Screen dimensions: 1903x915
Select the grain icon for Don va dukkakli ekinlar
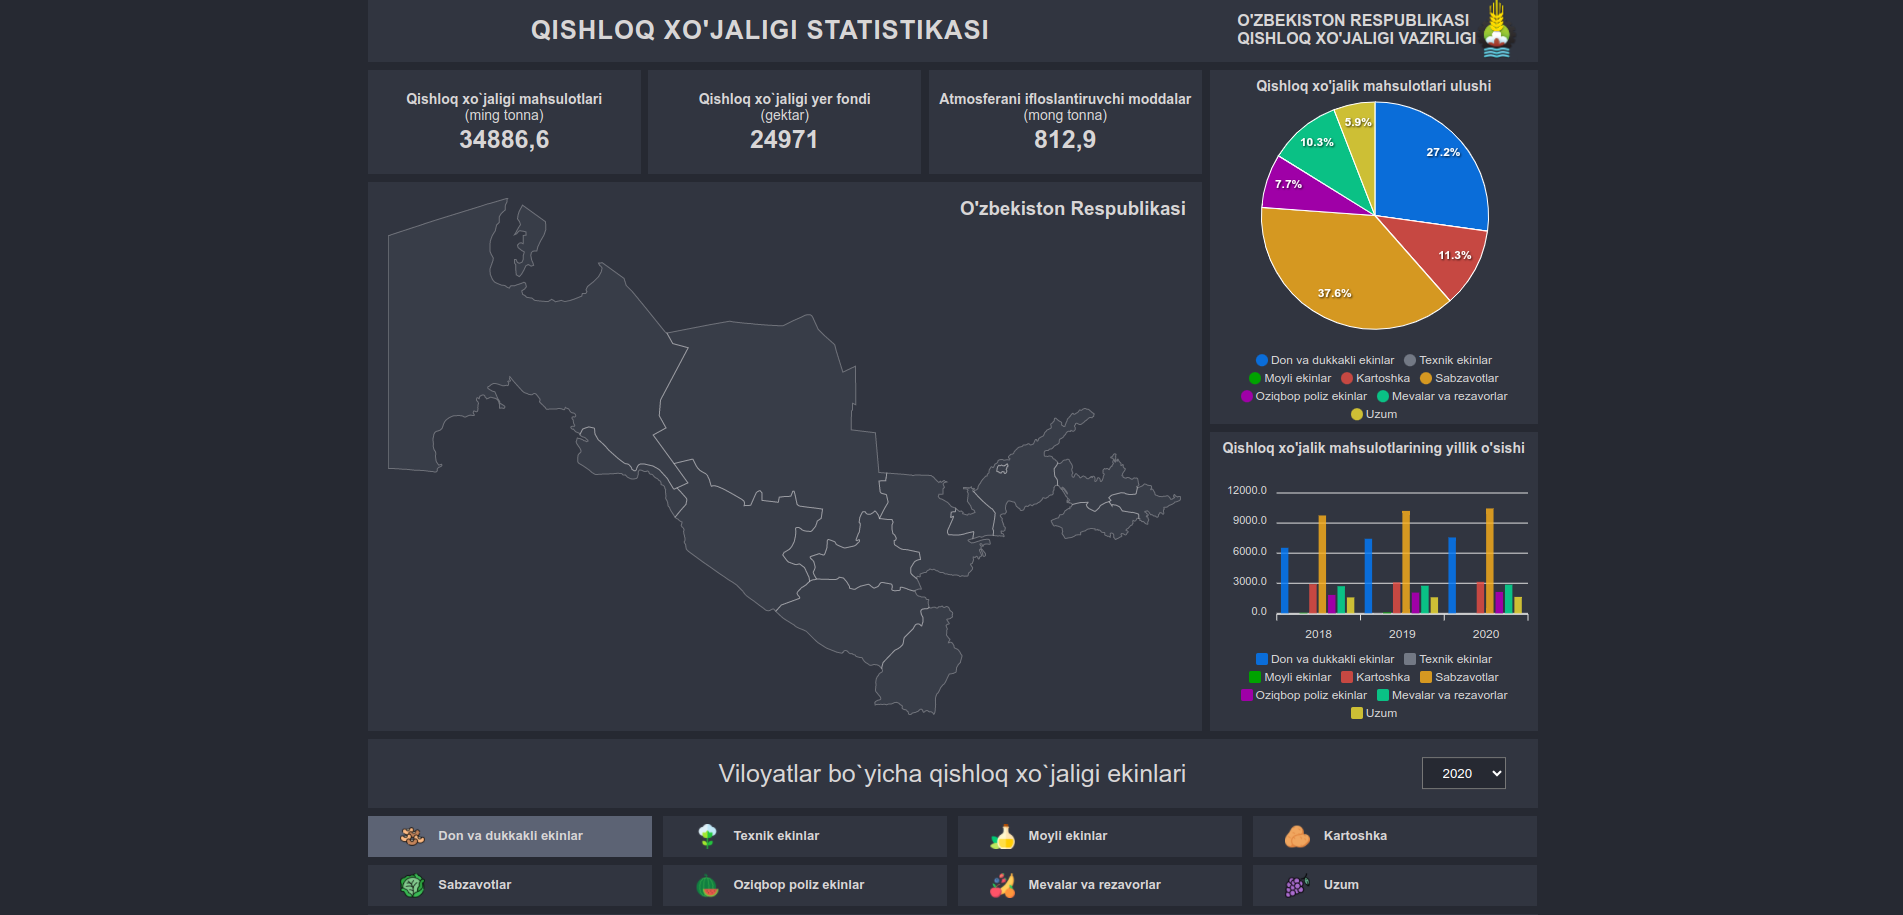click(x=411, y=836)
